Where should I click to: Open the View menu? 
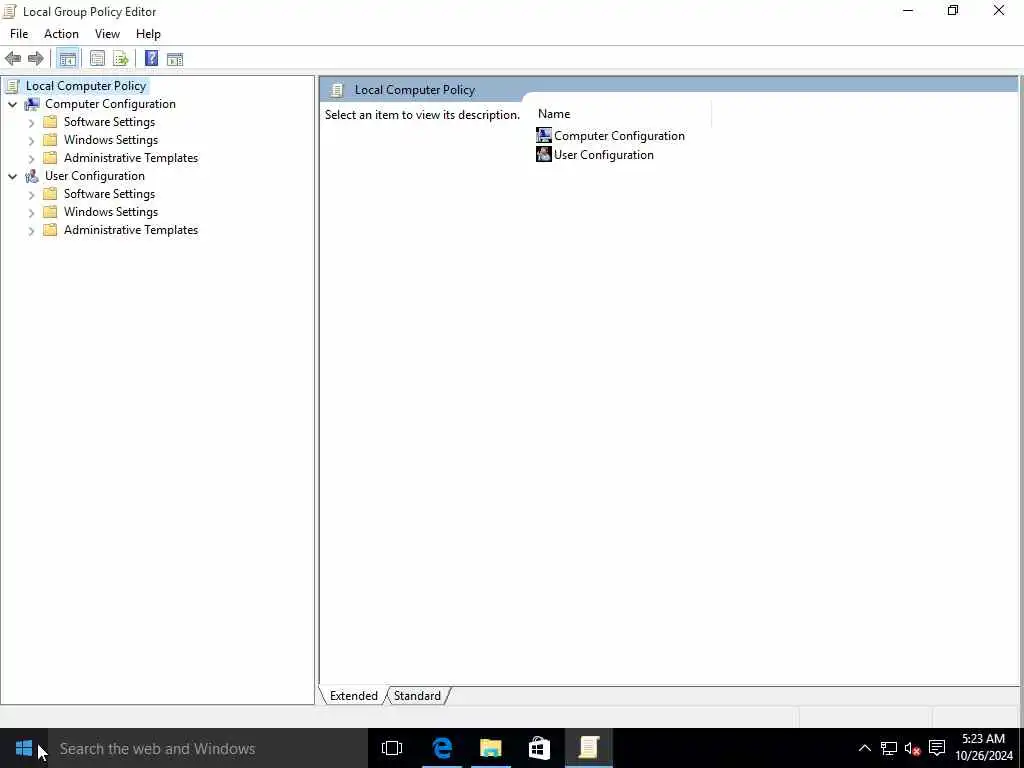[107, 34]
